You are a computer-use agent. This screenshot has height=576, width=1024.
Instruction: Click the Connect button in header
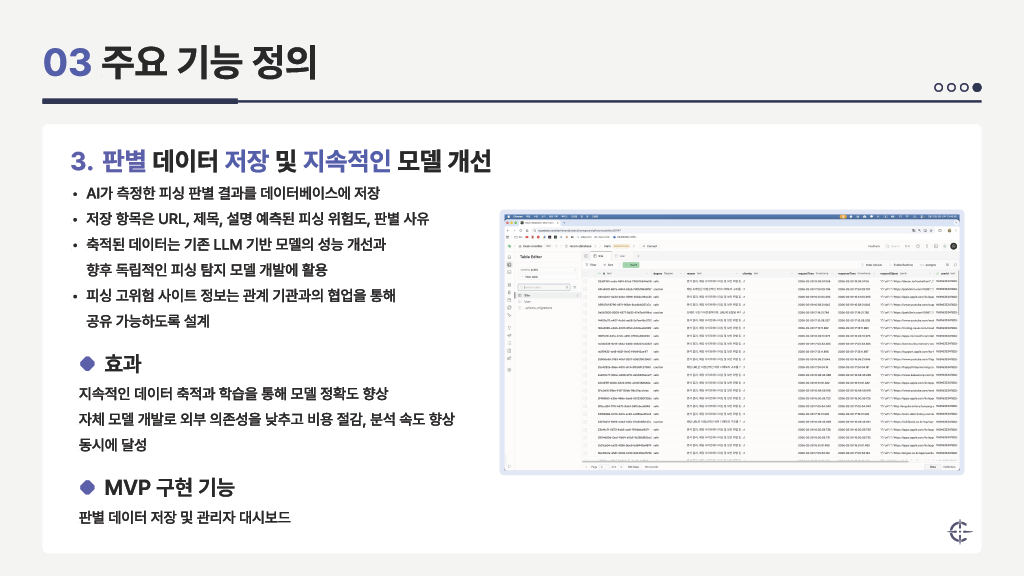651,245
